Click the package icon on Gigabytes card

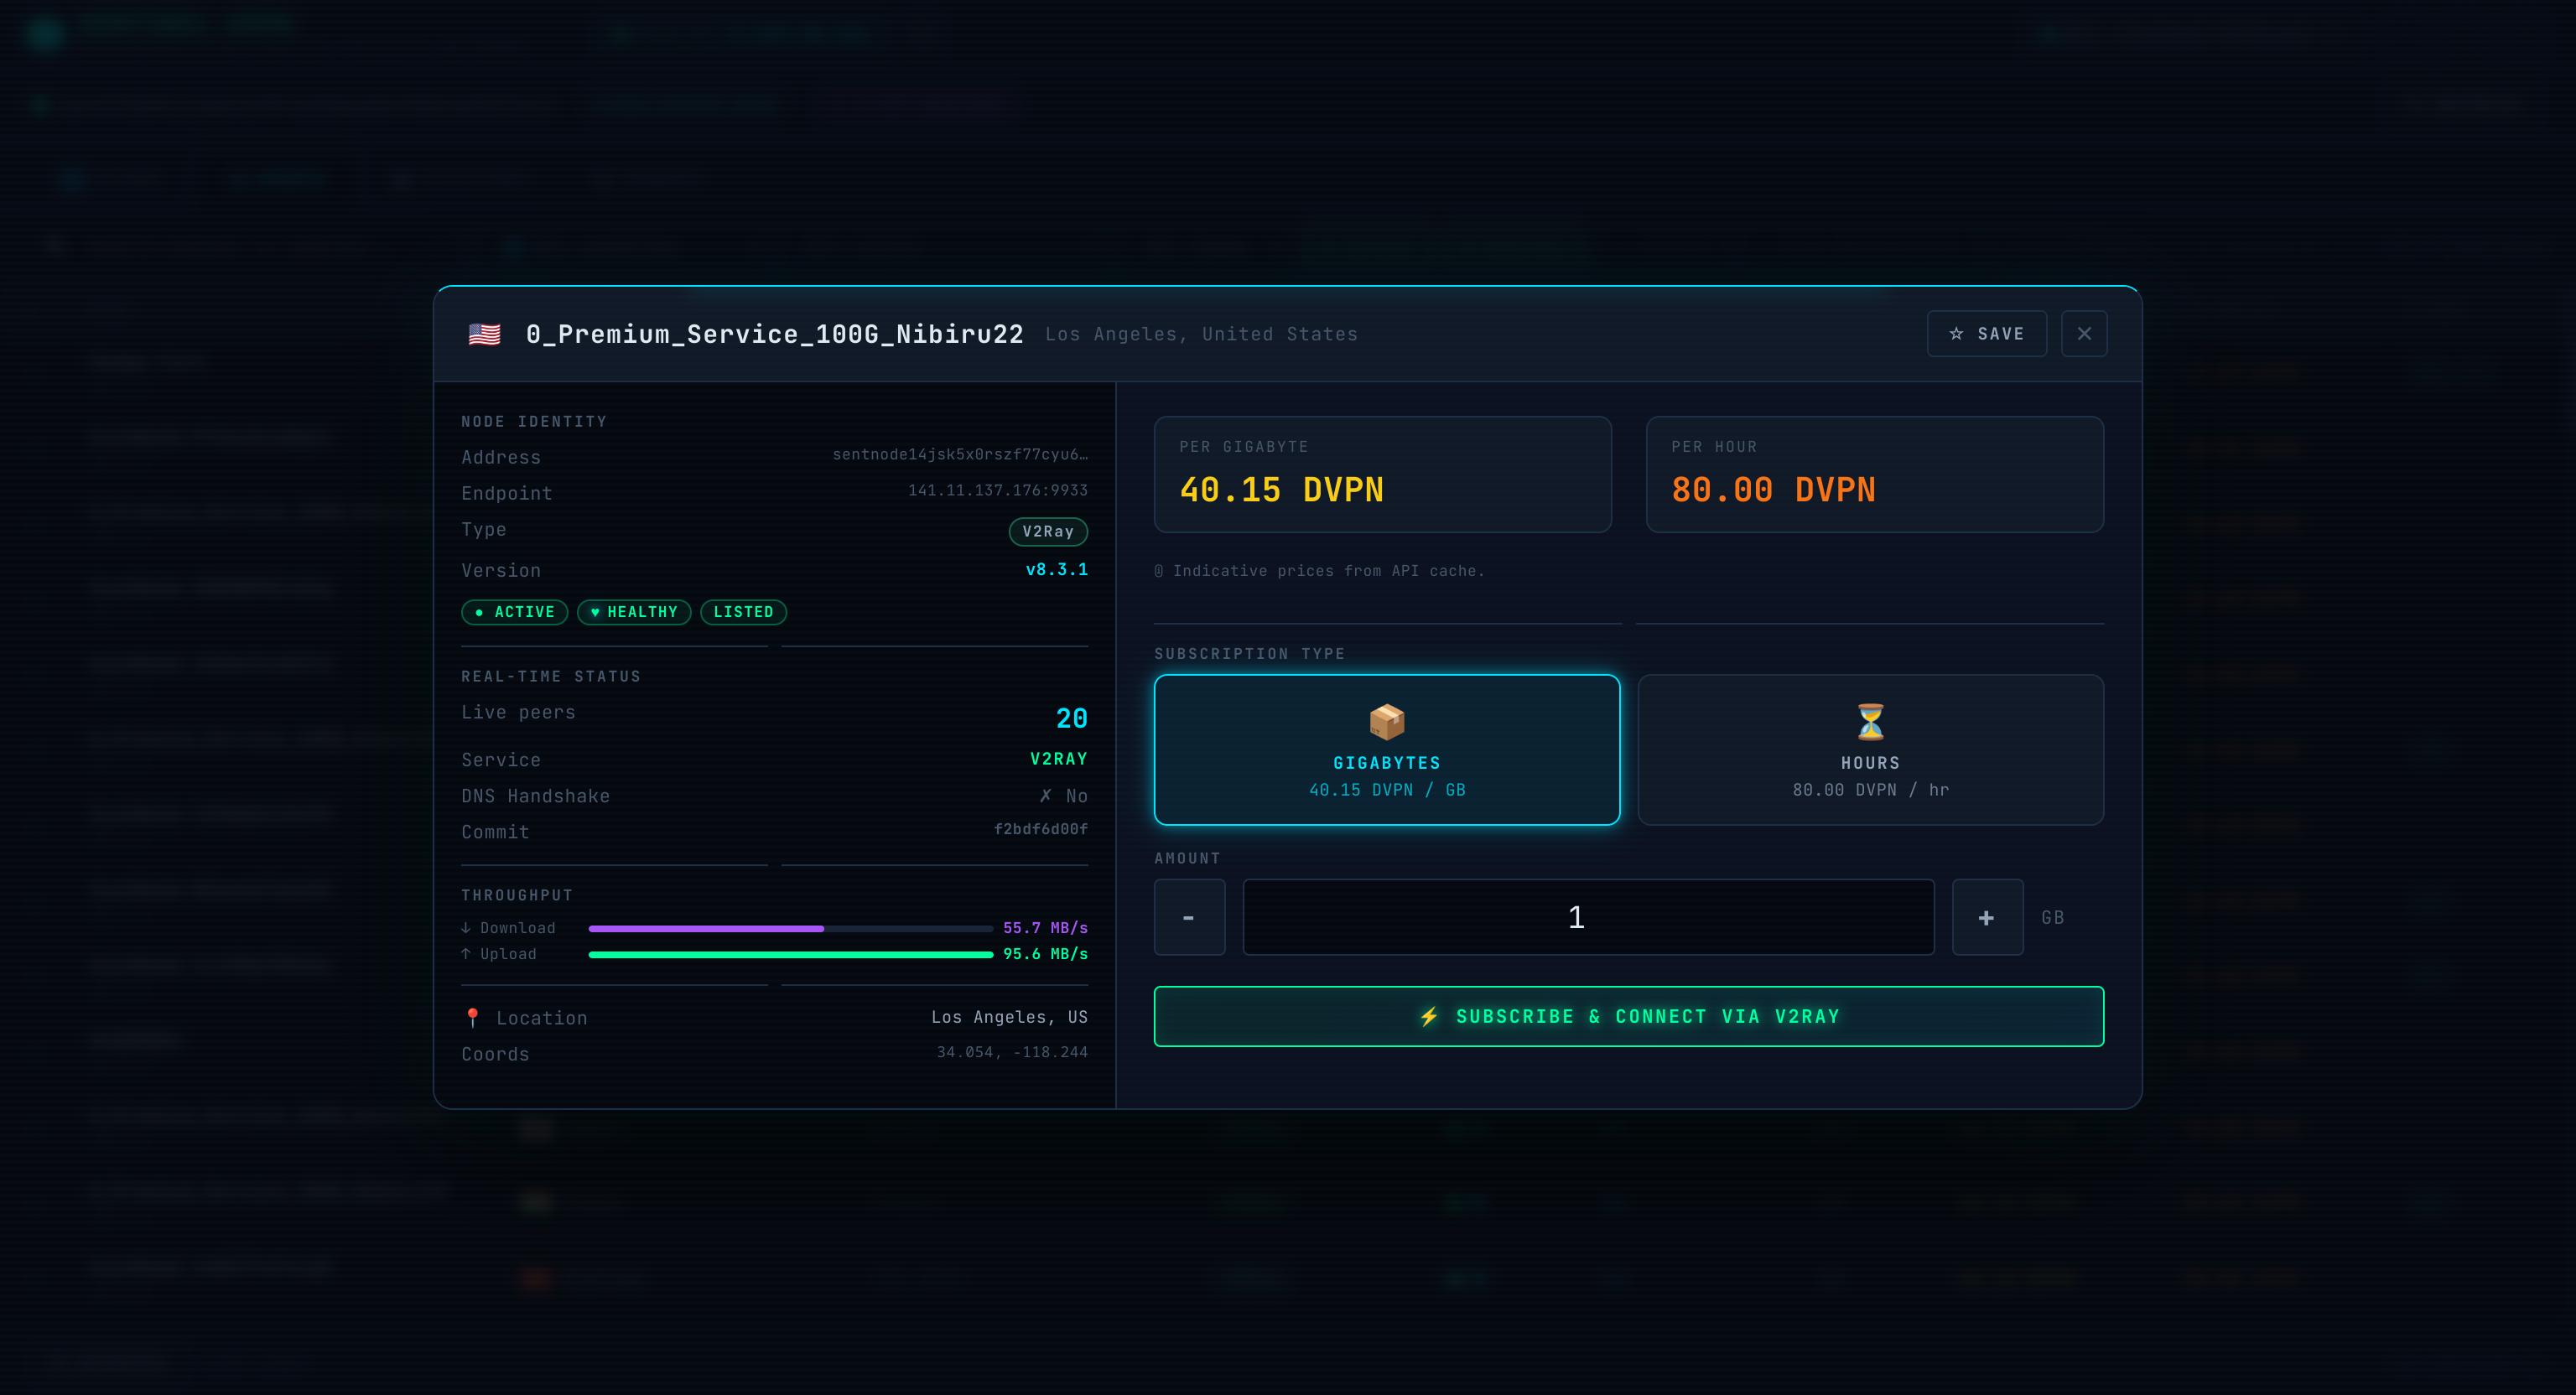tap(1386, 721)
